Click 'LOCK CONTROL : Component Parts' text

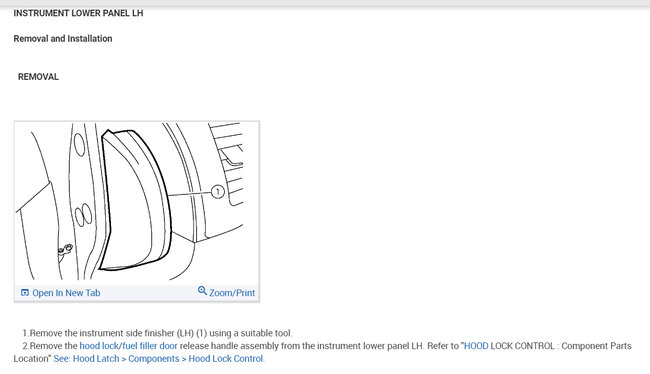(x=561, y=346)
